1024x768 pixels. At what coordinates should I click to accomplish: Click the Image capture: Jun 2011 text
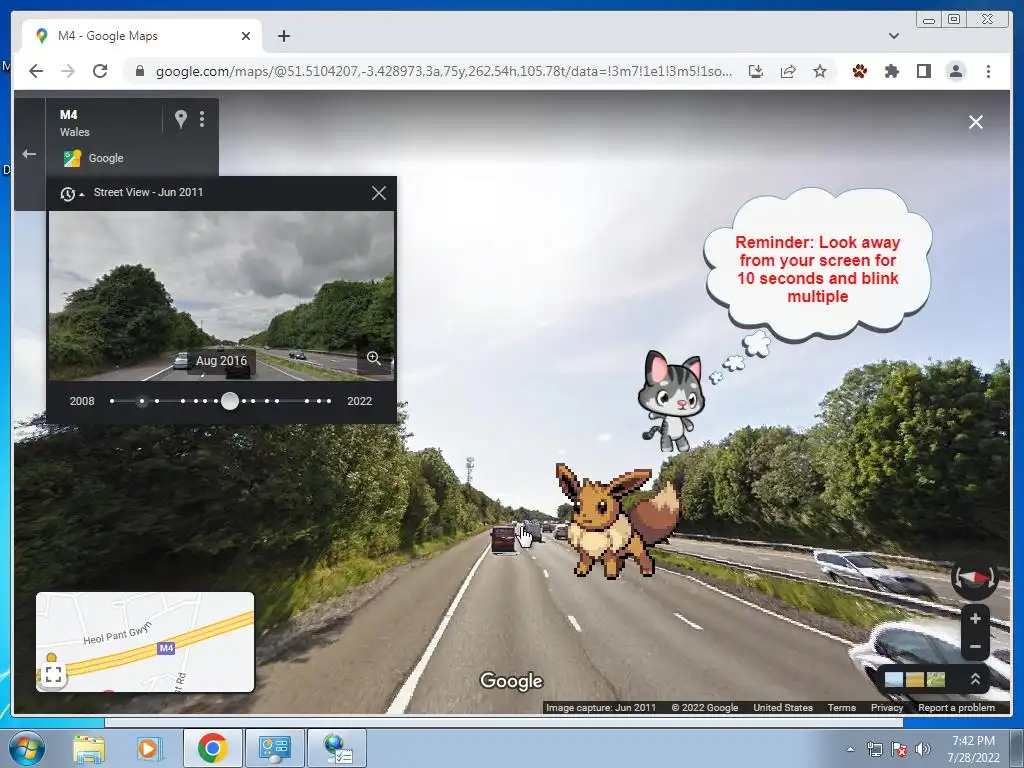tap(601, 707)
